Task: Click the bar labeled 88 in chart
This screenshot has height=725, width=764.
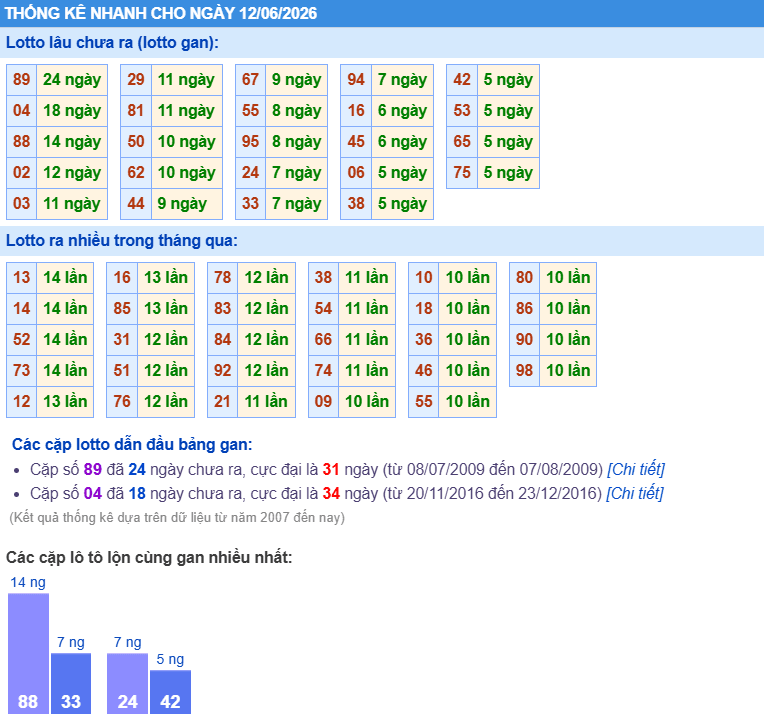Action: pos(28,653)
